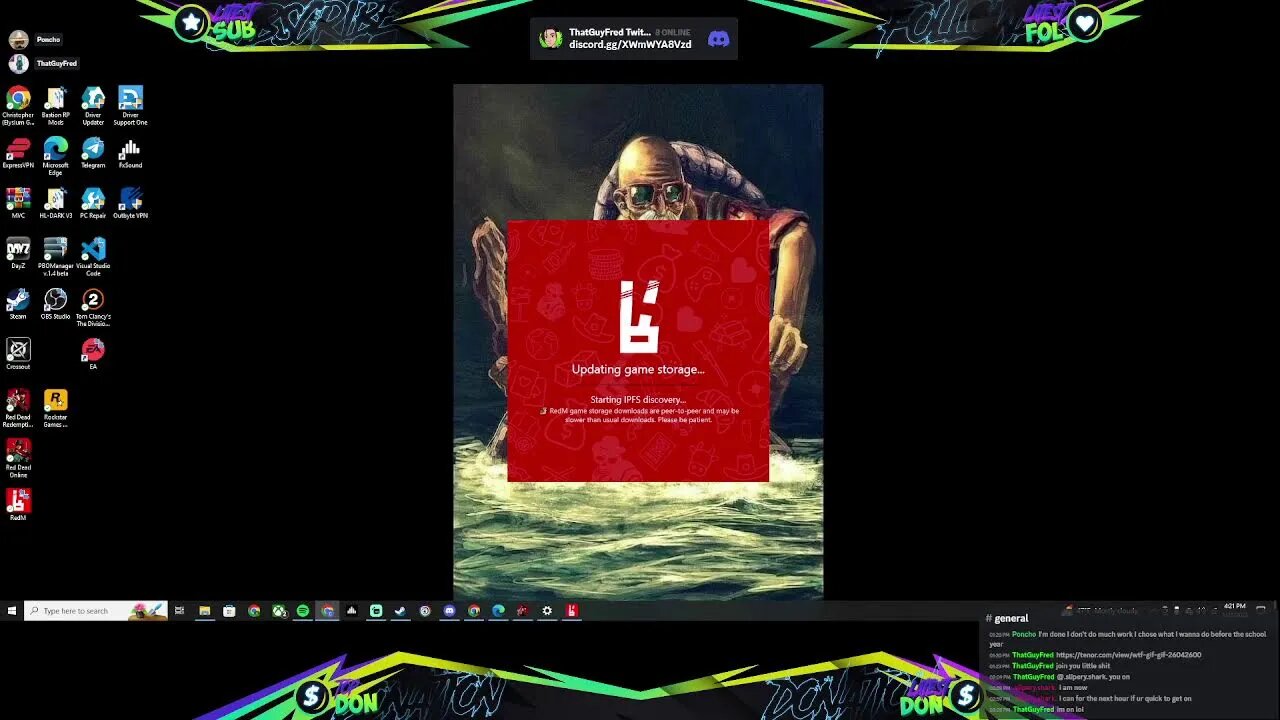Click the Windows Start button

pyautogui.click(x=12, y=611)
